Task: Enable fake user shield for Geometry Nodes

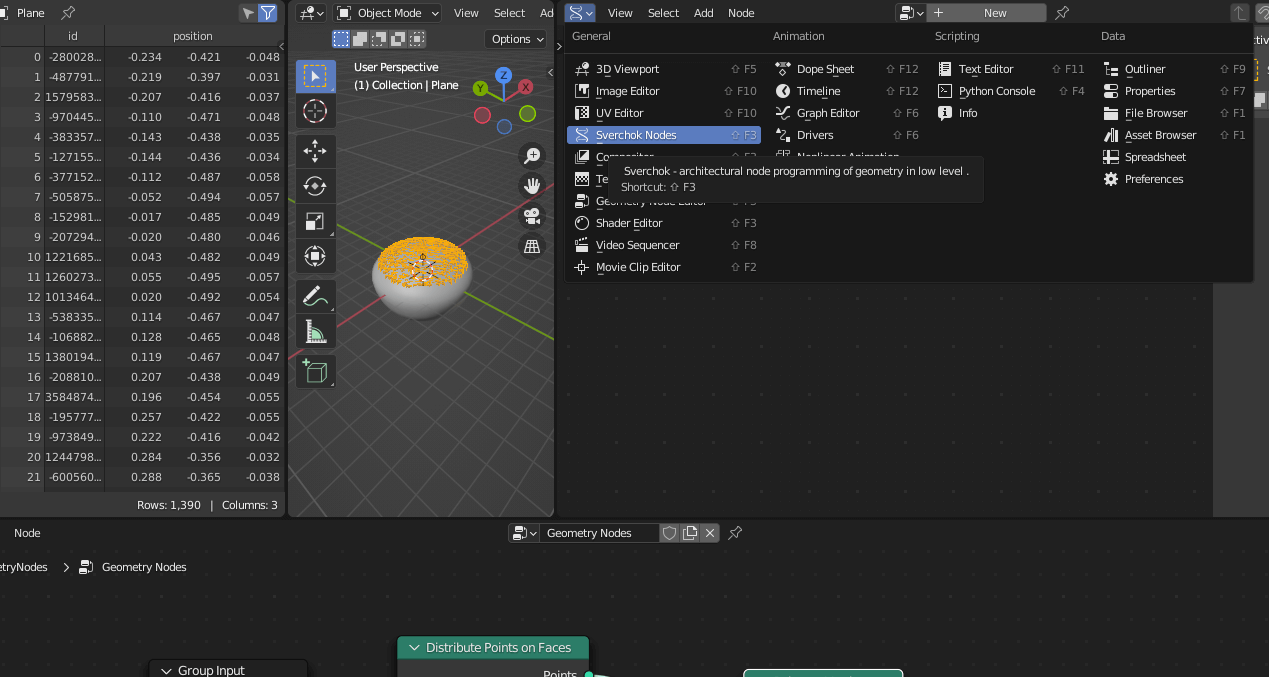Action: coord(670,533)
